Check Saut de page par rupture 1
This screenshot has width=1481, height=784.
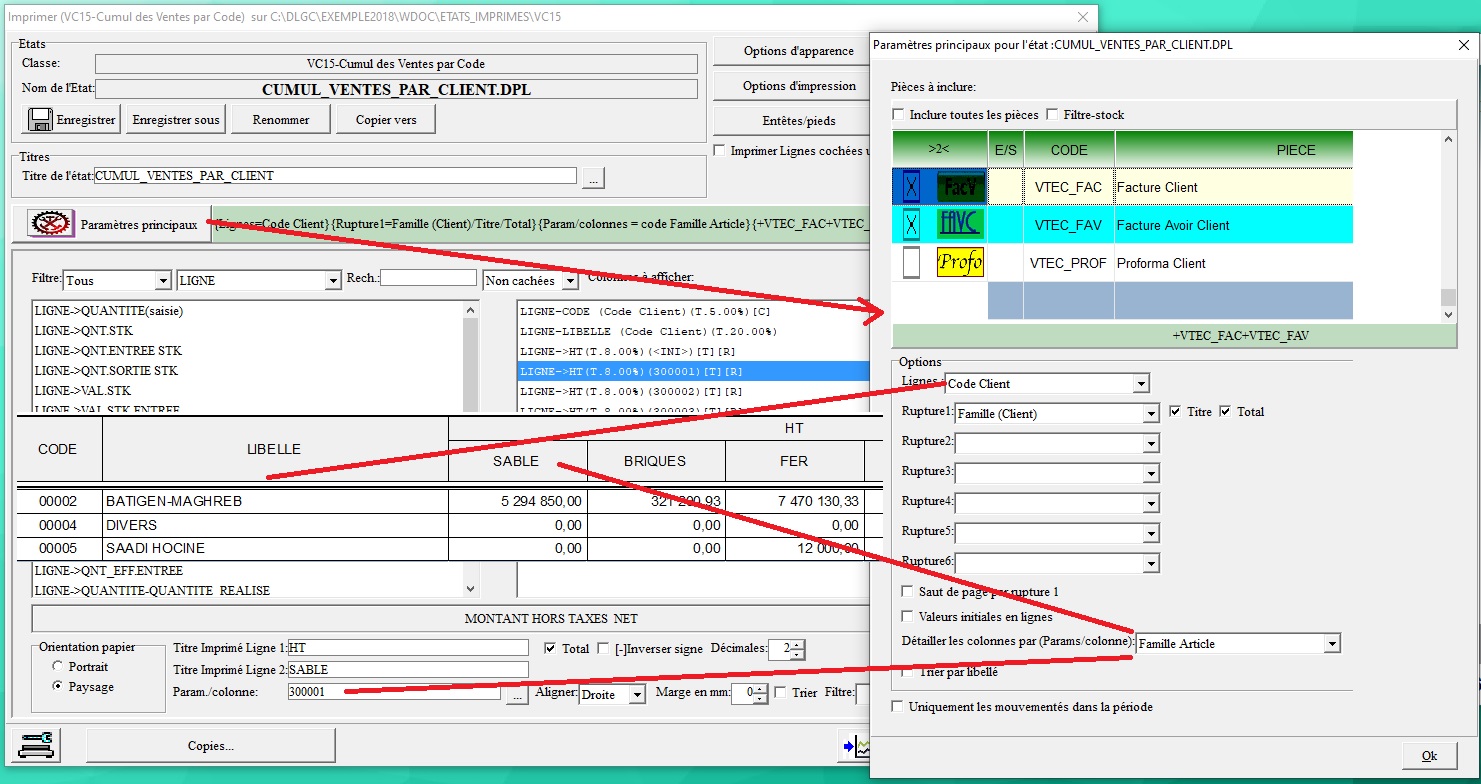click(908, 592)
